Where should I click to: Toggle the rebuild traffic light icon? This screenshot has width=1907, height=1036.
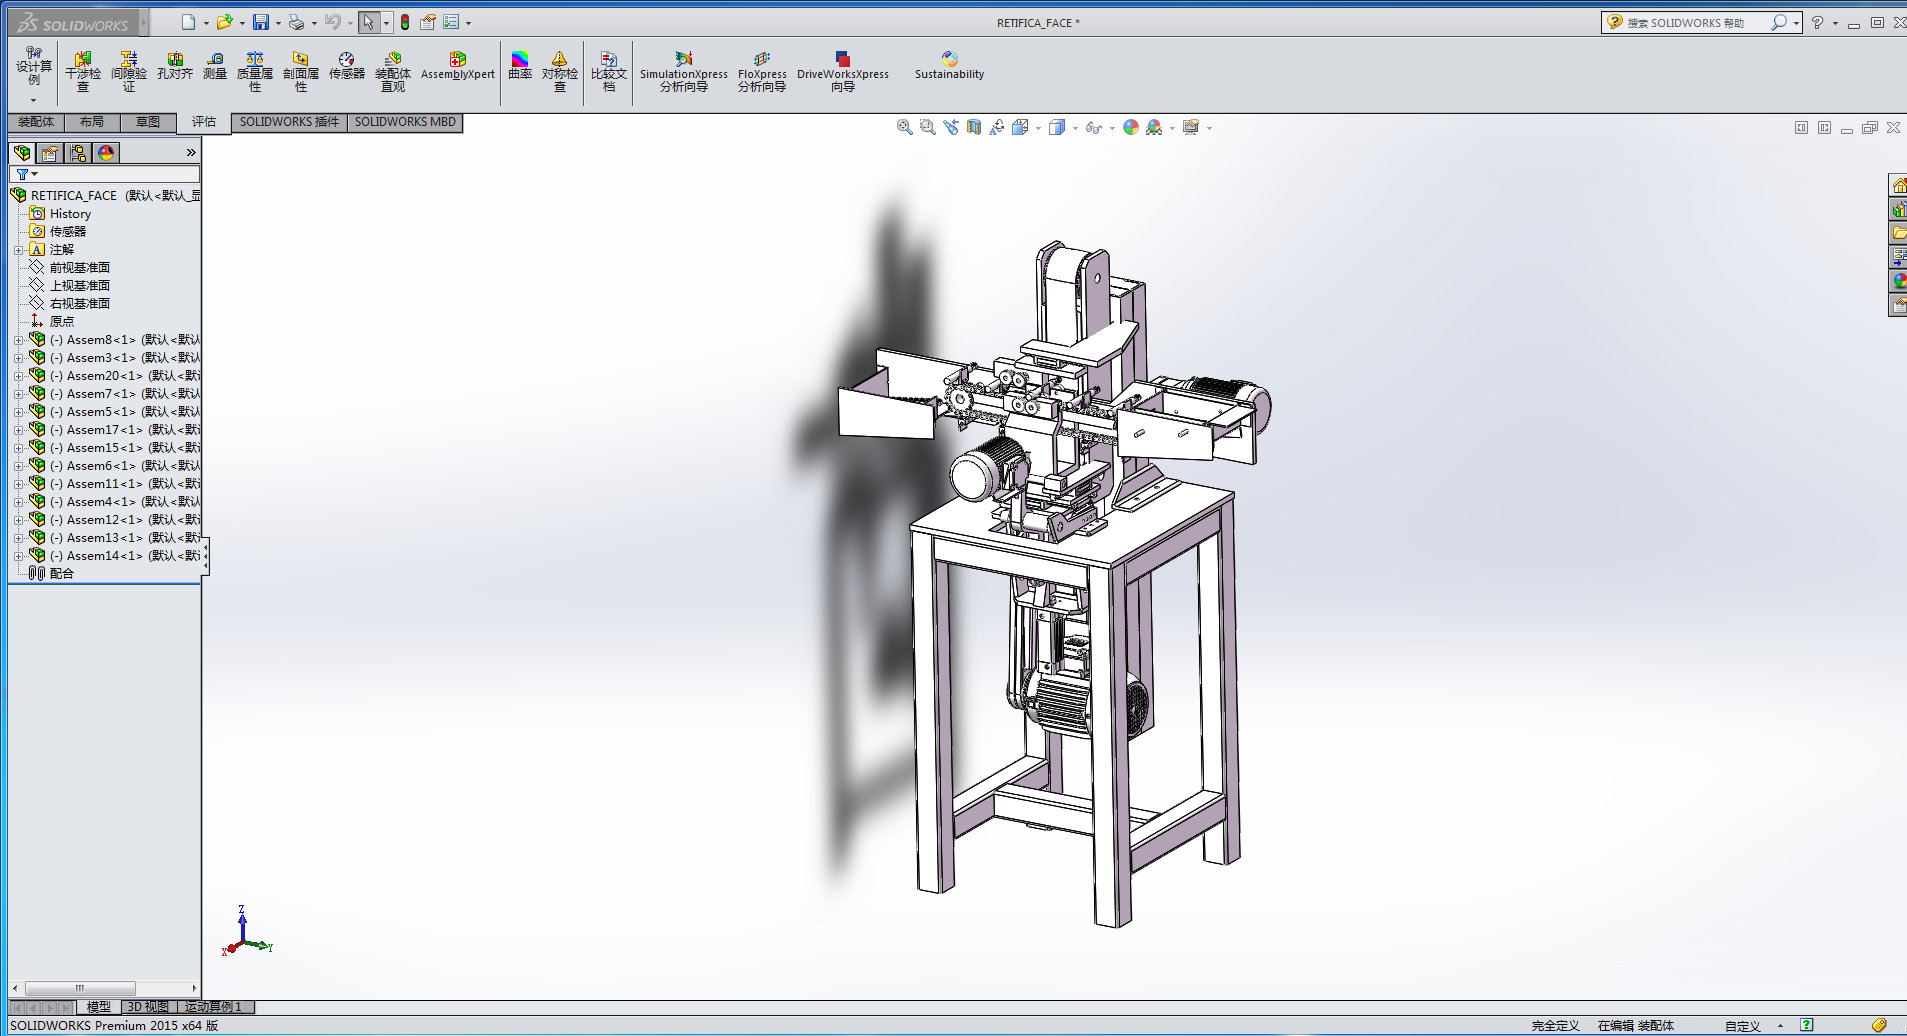(405, 22)
